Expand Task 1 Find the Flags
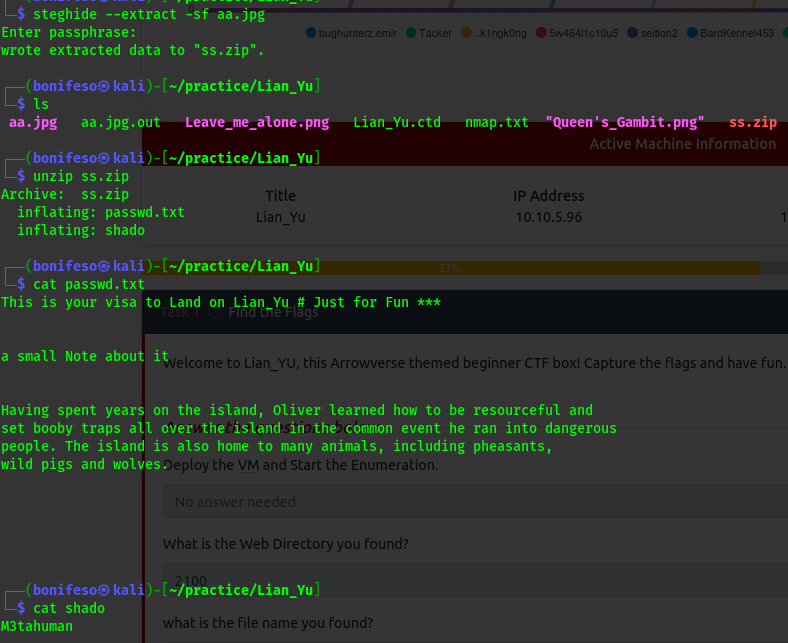 273,312
